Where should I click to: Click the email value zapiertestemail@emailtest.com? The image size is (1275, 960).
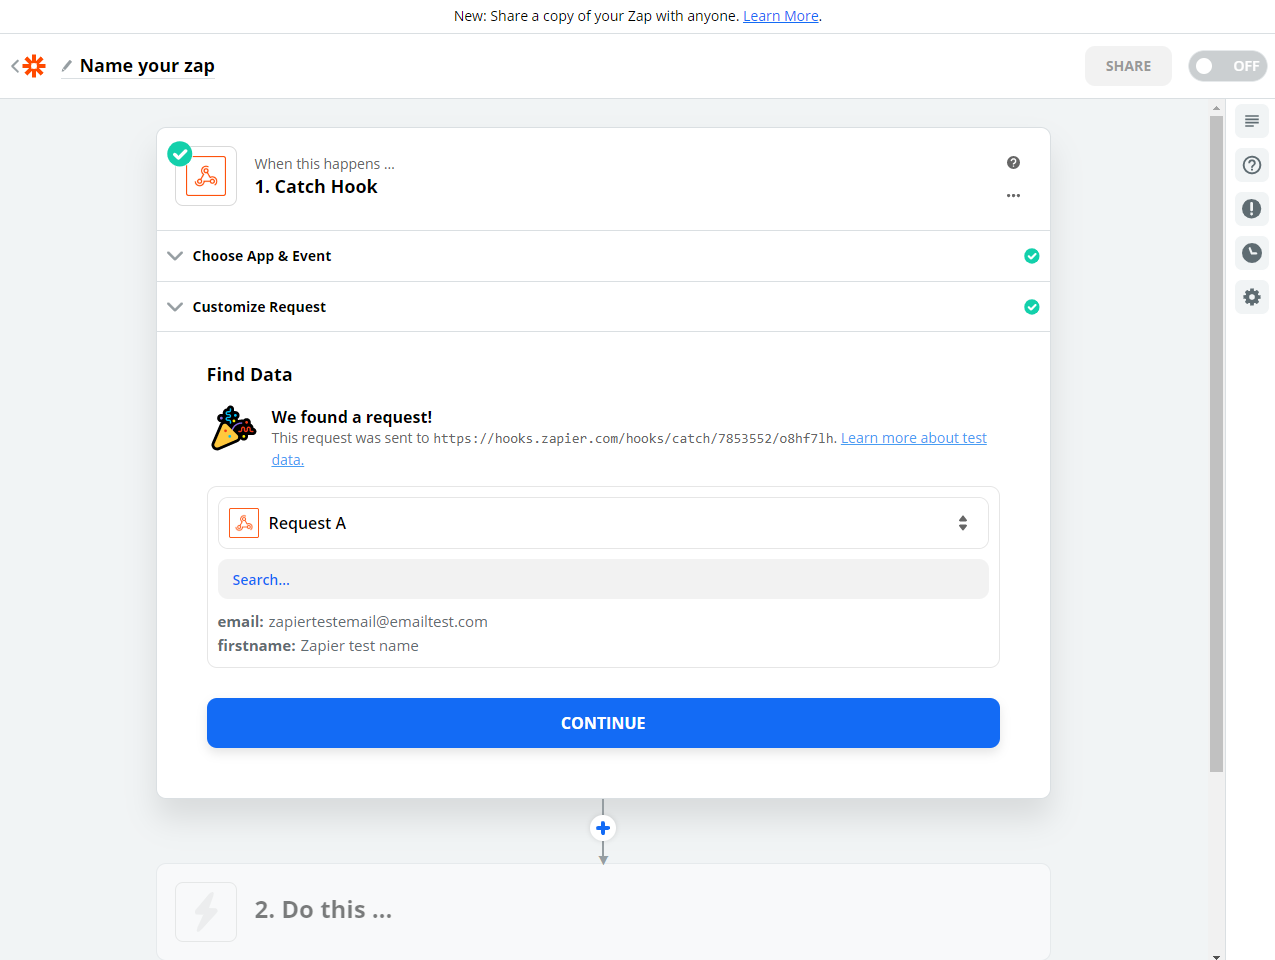[x=378, y=622]
